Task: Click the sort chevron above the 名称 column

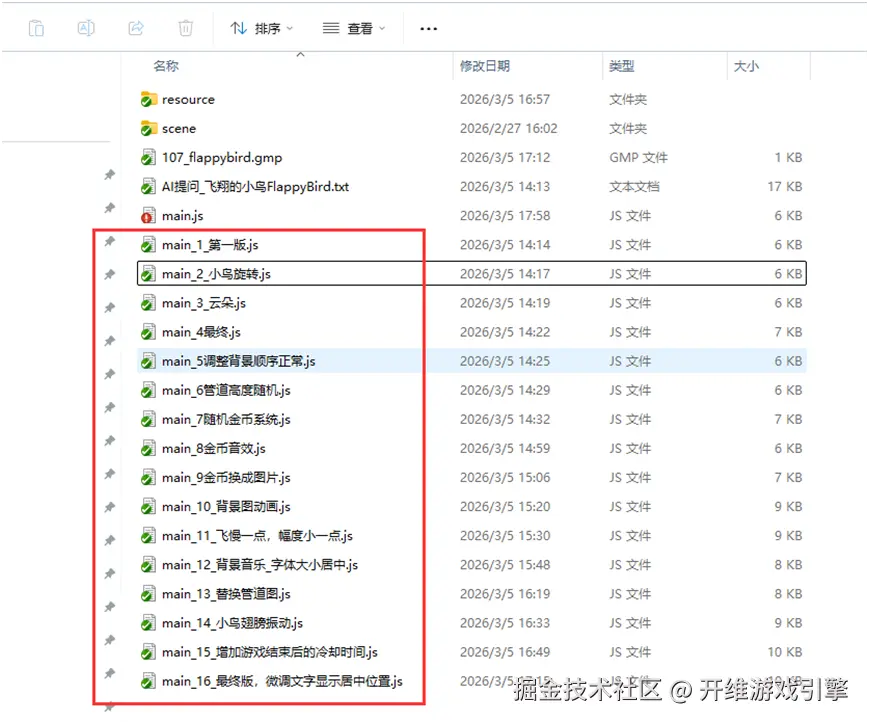Action: [300, 56]
